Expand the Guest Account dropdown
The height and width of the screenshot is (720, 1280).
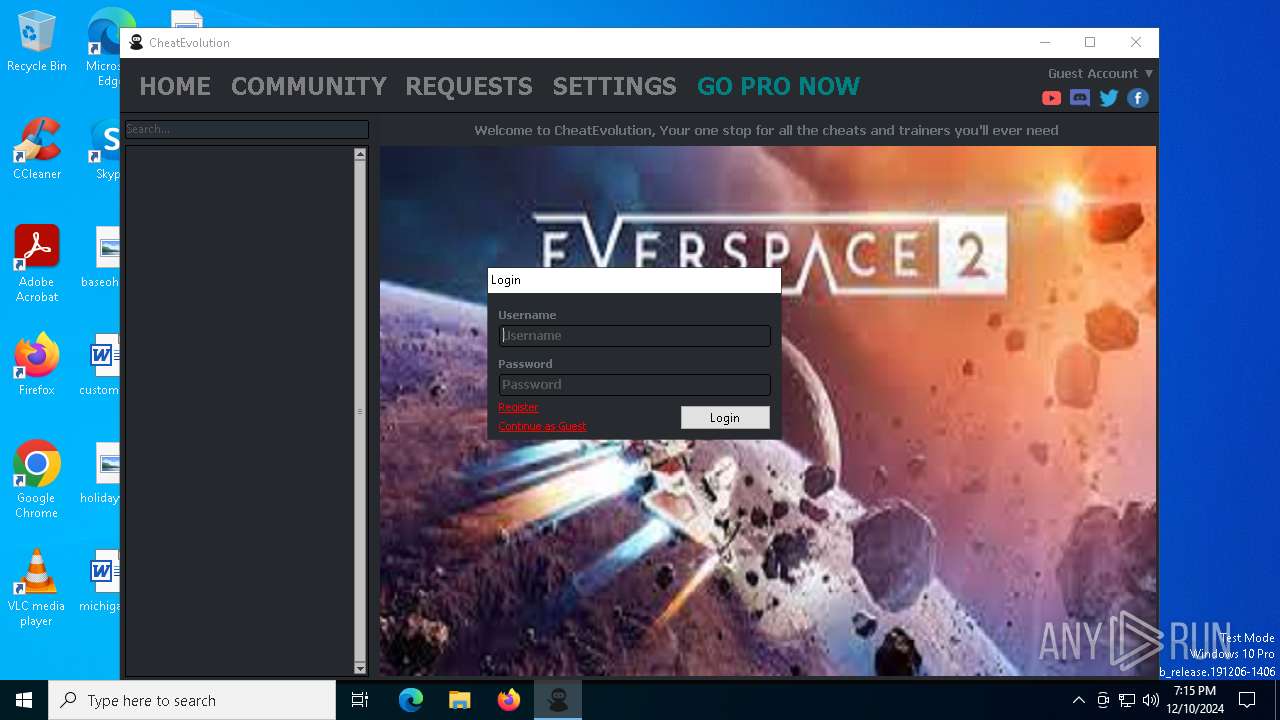[1100, 73]
